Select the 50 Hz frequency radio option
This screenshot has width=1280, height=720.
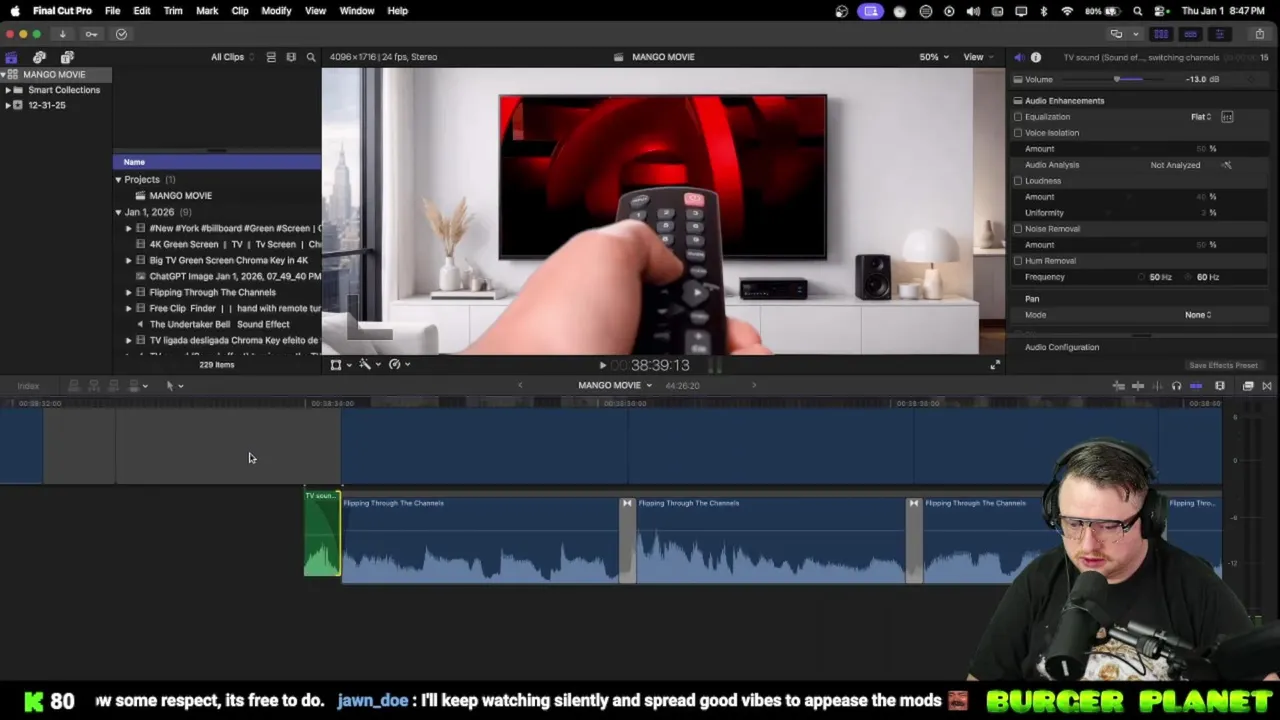pyautogui.click(x=1141, y=277)
